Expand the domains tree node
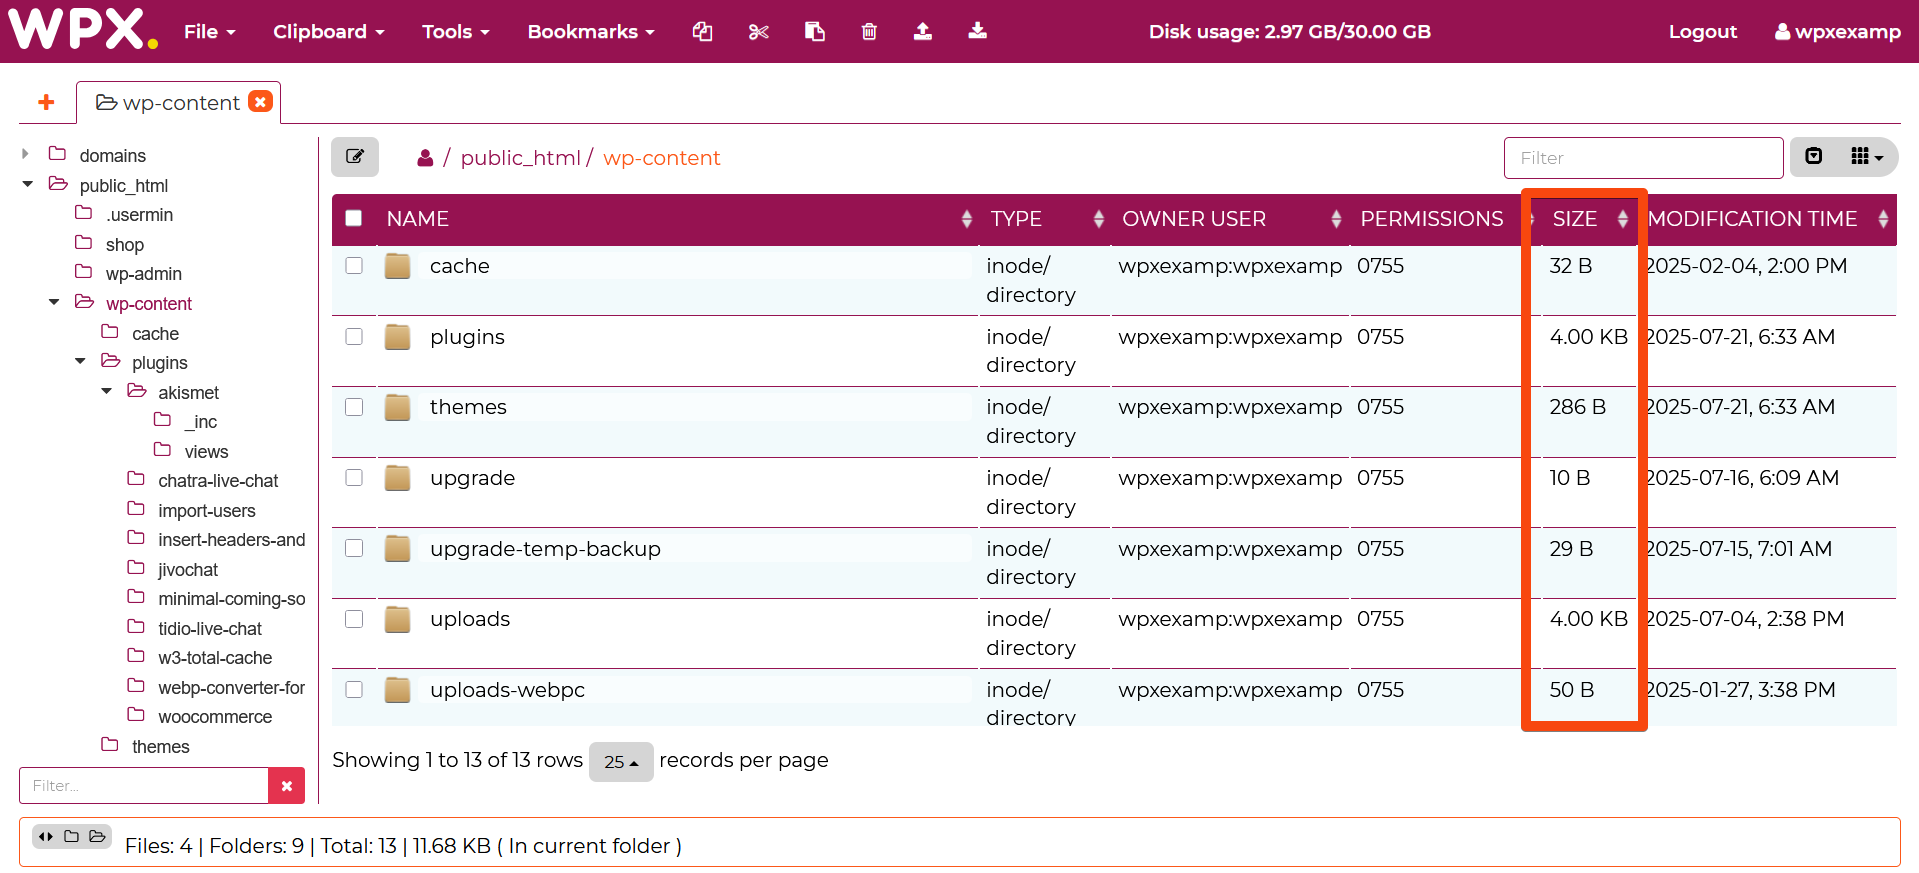This screenshot has height=873, width=1919. (26, 154)
